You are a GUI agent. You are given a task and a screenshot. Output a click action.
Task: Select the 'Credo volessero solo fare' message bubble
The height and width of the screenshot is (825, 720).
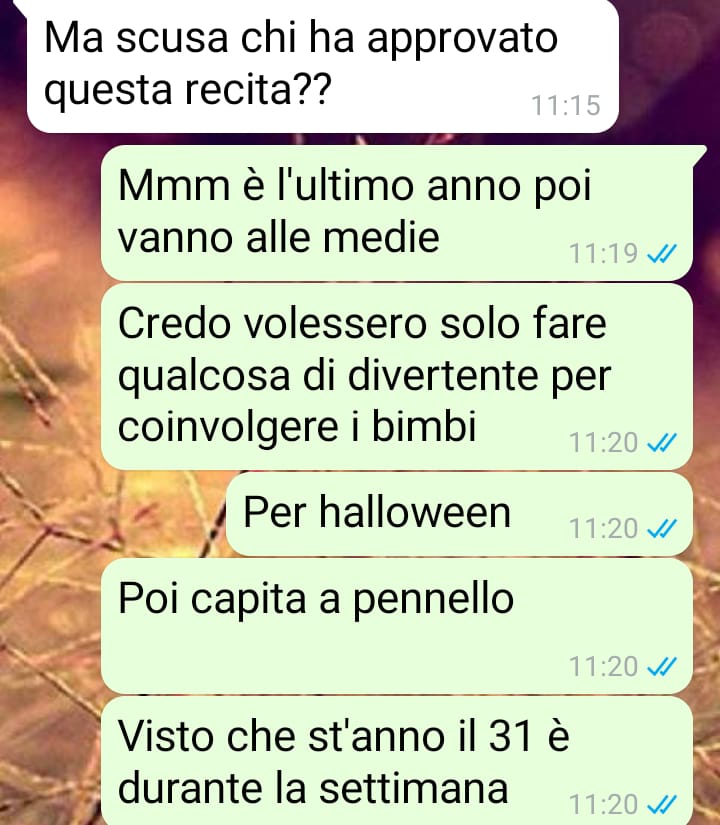[x=397, y=377]
